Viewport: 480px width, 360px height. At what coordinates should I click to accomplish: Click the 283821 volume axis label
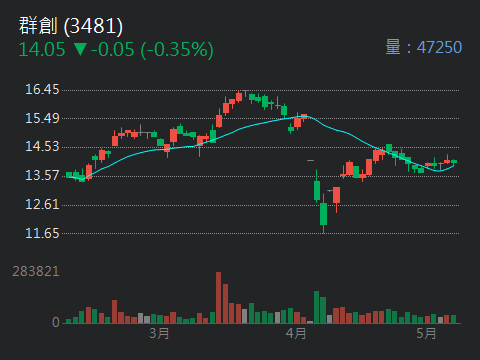(x=36, y=272)
